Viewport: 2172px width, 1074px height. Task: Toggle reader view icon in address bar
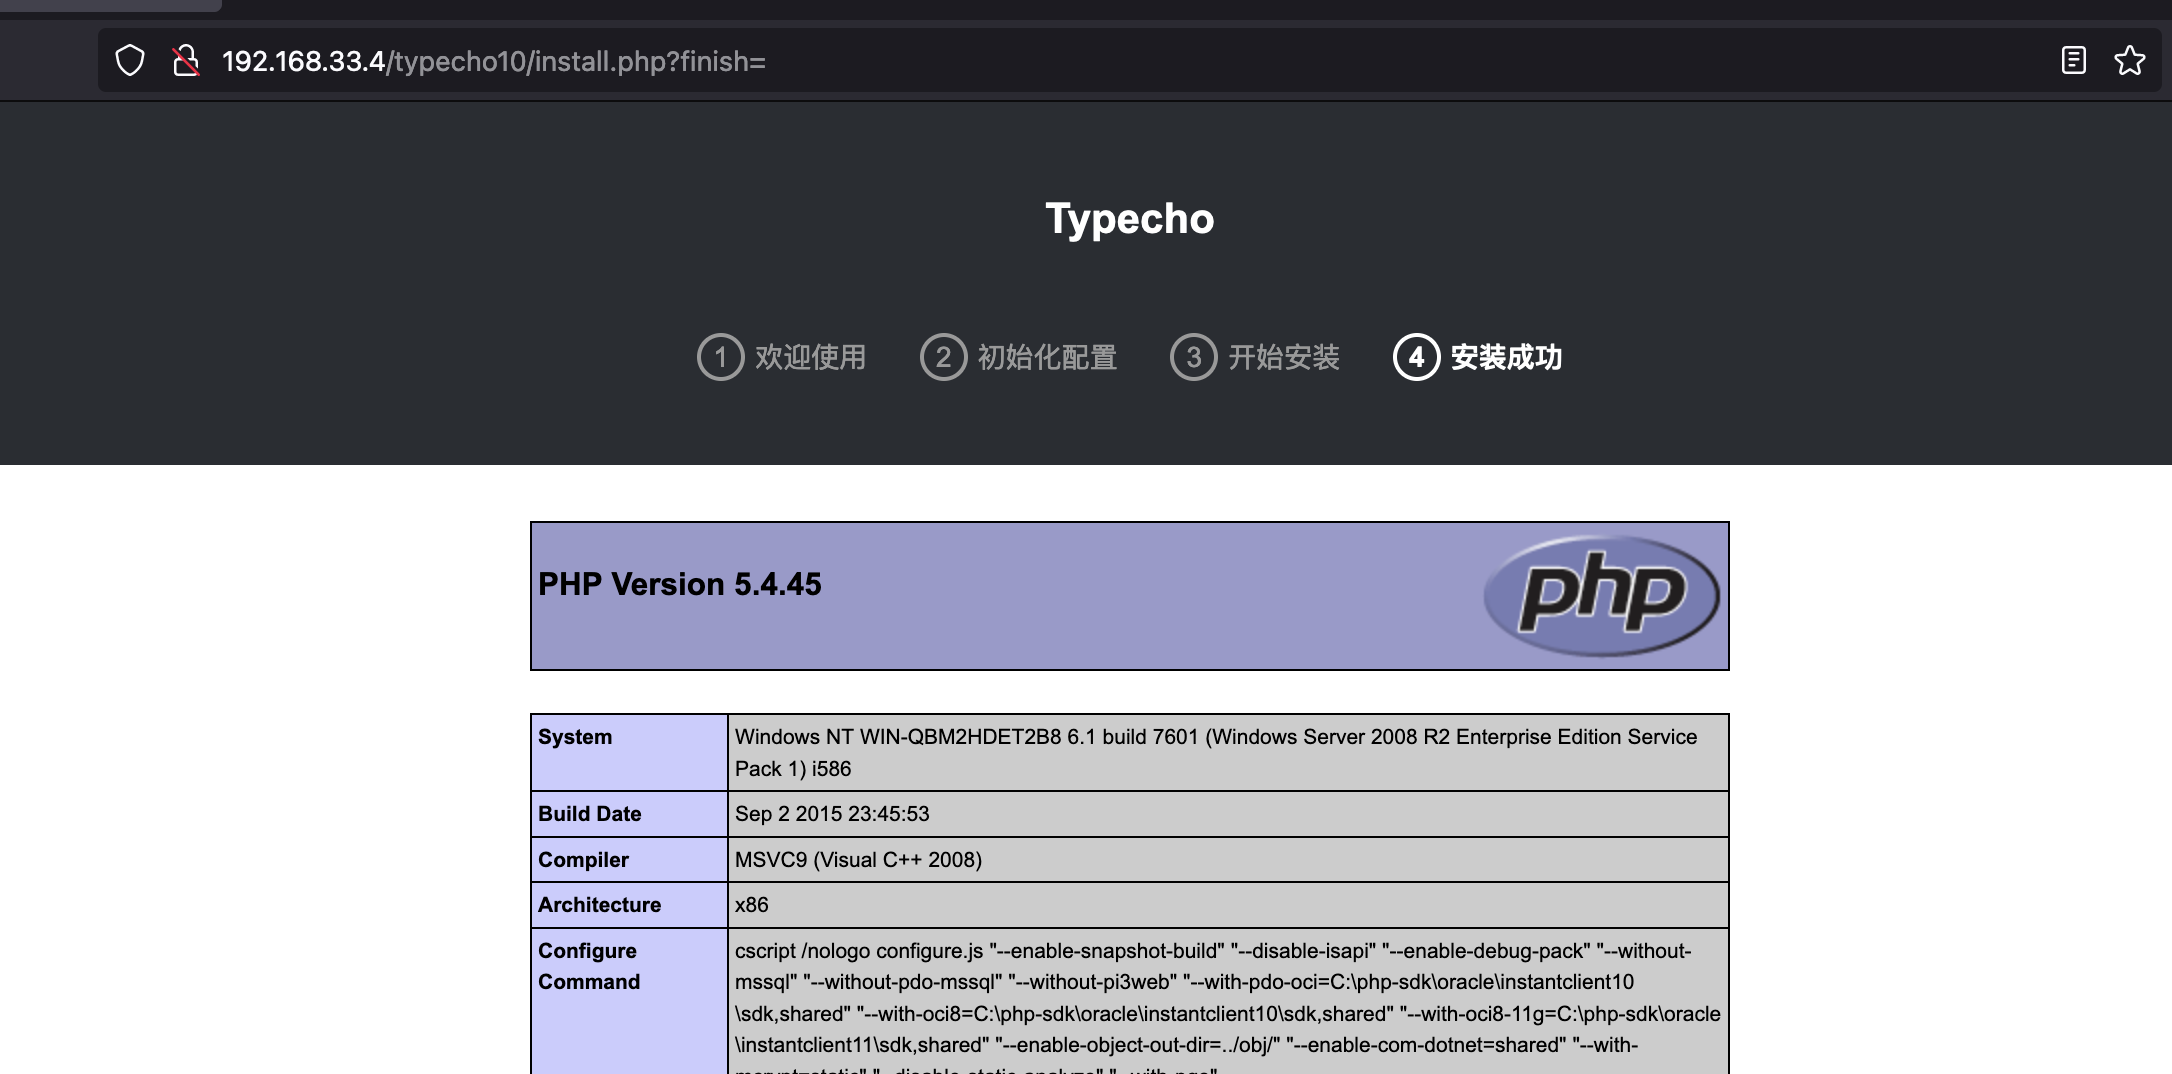coord(2073,61)
